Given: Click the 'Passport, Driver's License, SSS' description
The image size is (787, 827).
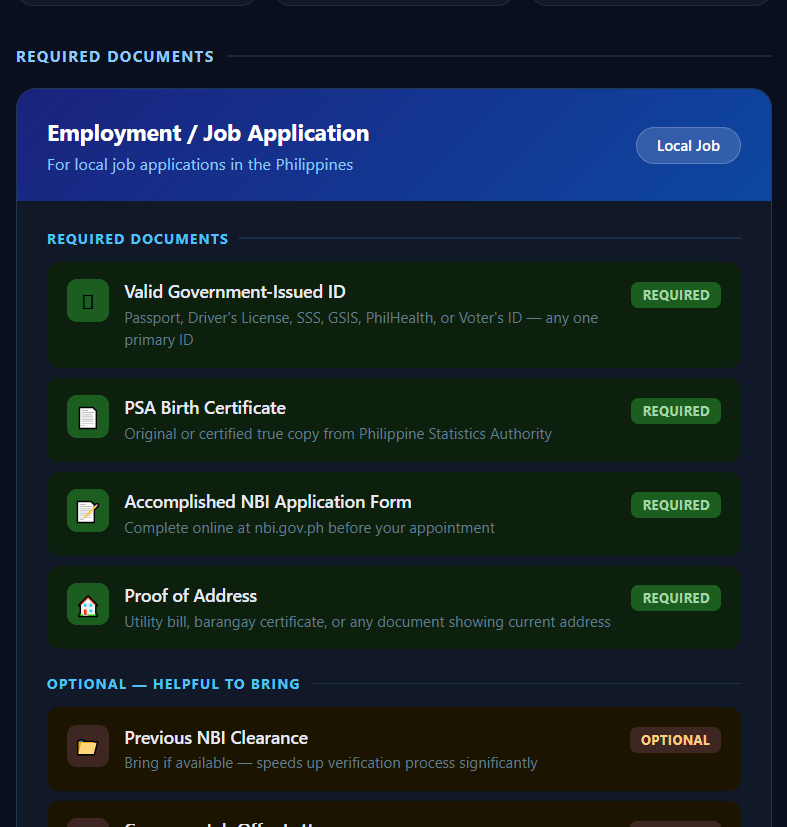Looking at the screenshot, I should (x=361, y=329).
